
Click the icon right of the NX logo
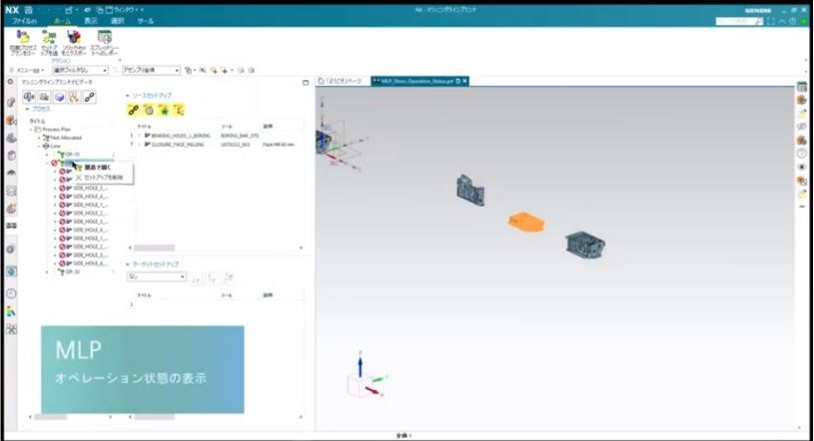pyautogui.click(x=29, y=9)
